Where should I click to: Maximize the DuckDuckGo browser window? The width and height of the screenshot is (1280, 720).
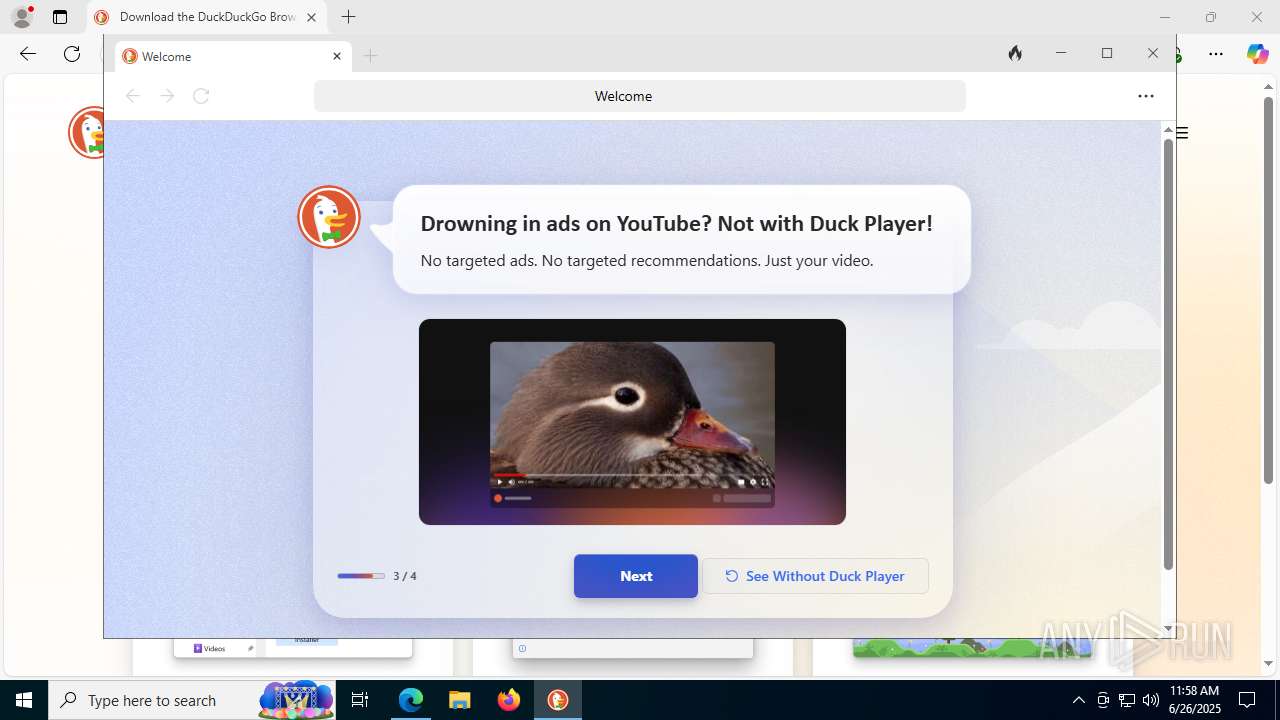click(x=1107, y=53)
